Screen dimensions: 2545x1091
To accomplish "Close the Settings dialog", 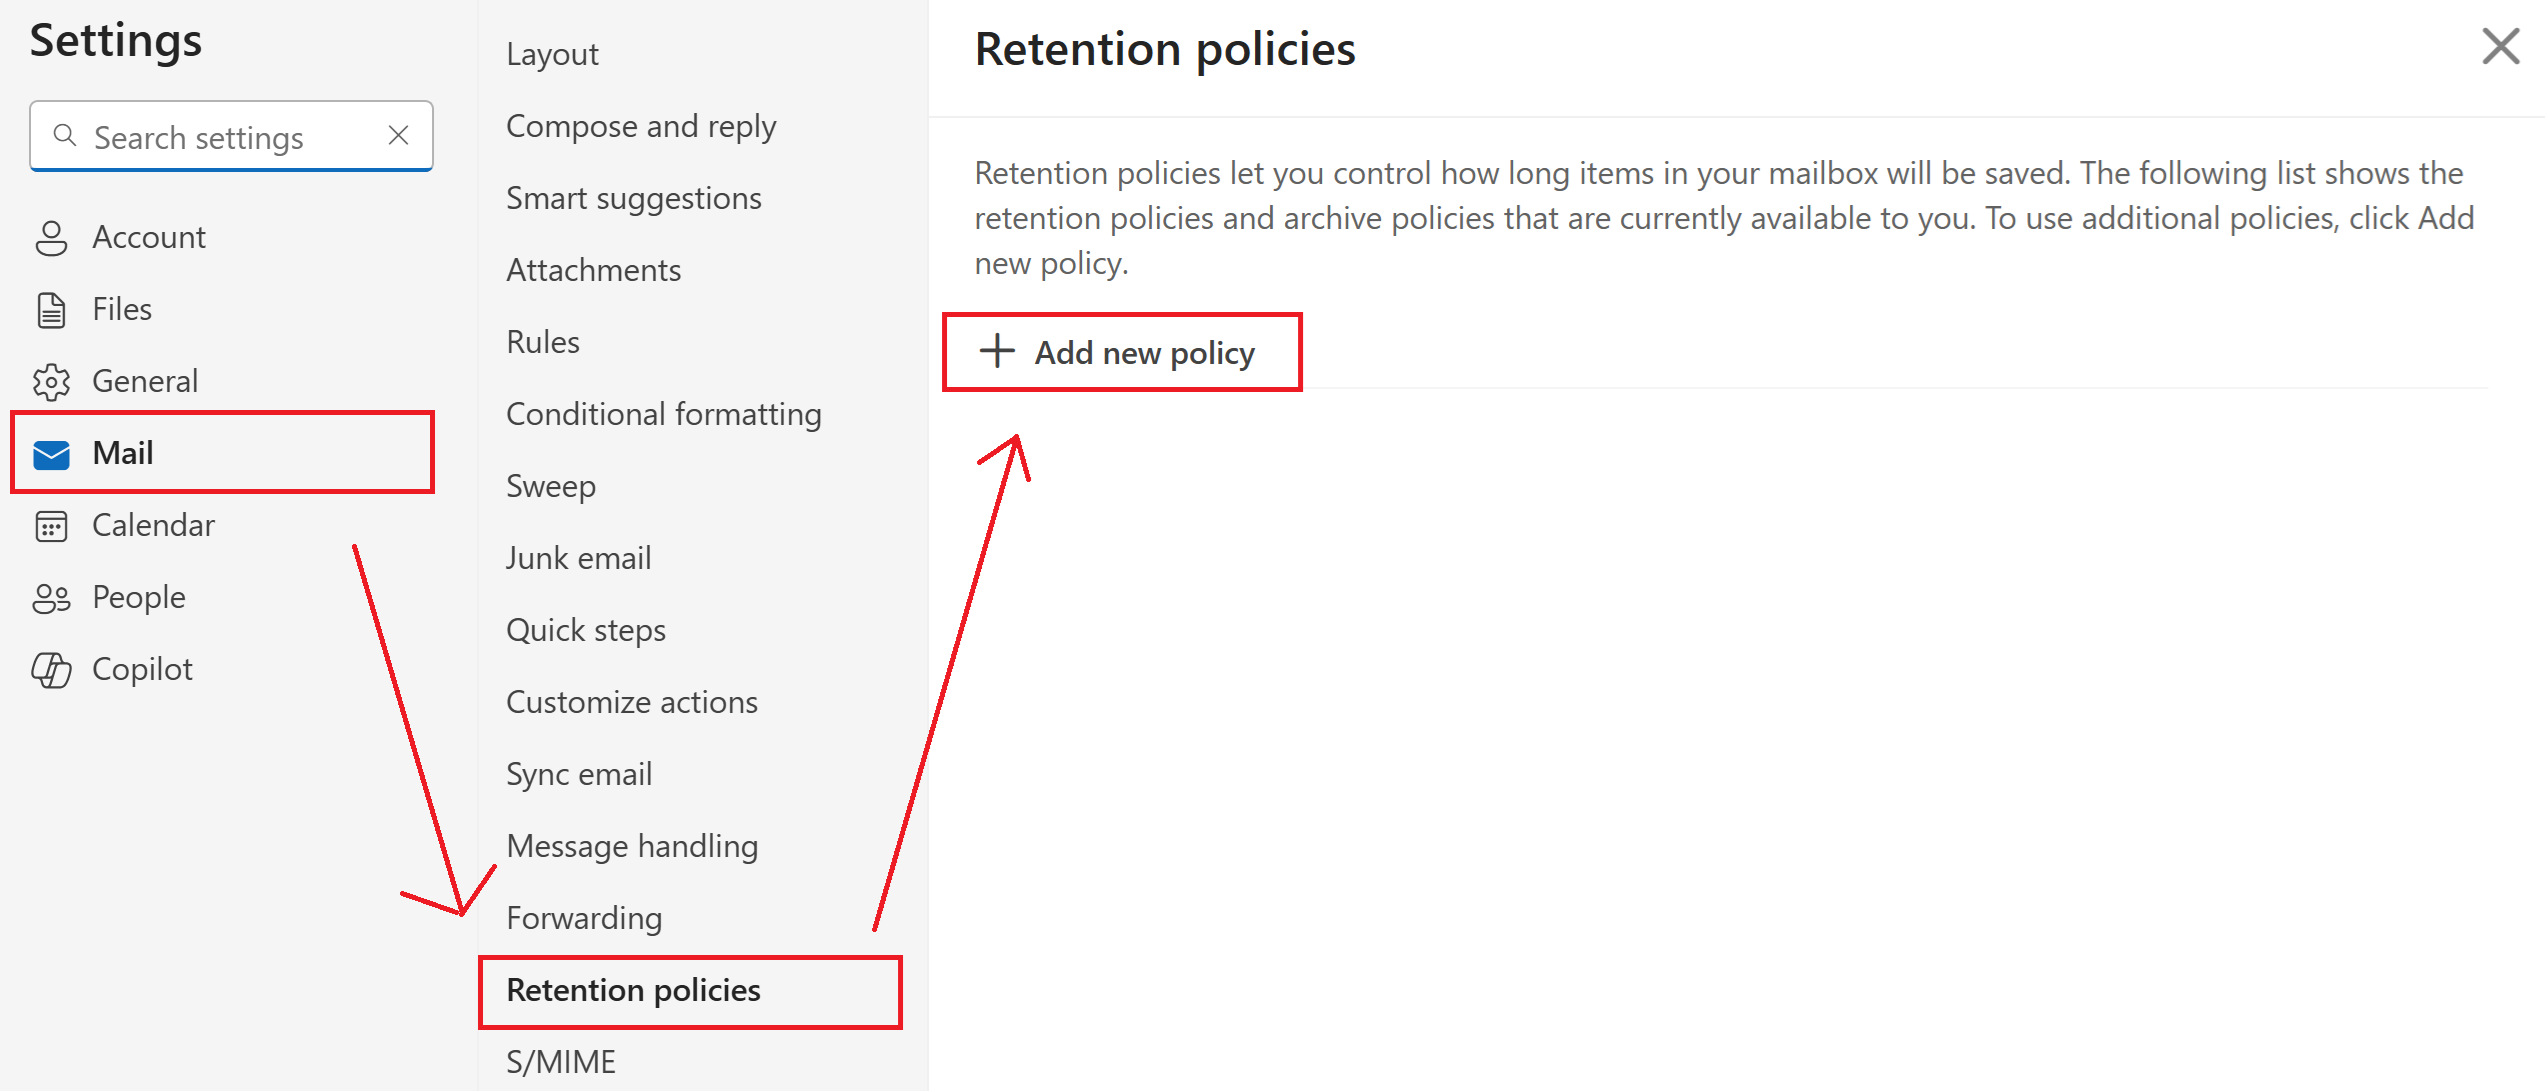I will (x=2500, y=46).
